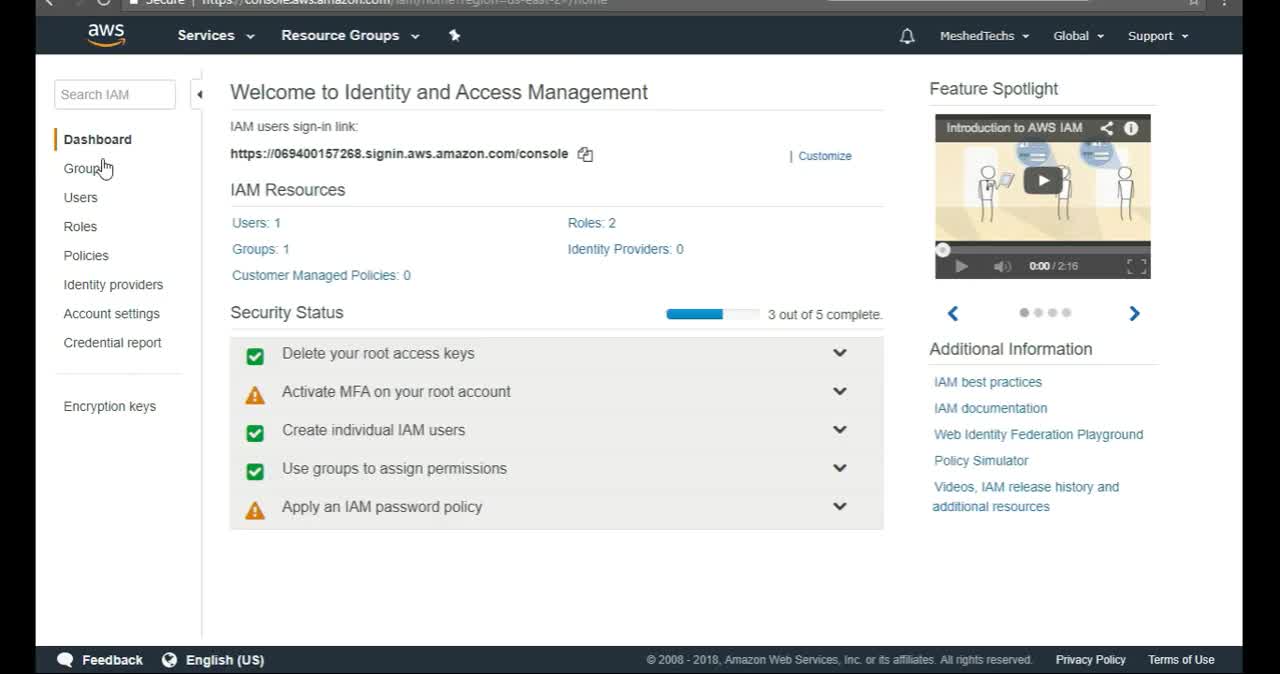The width and height of the screenshot is (1280, 674).
Task: Copy the IAM users sign-in link
Action: 585,154
